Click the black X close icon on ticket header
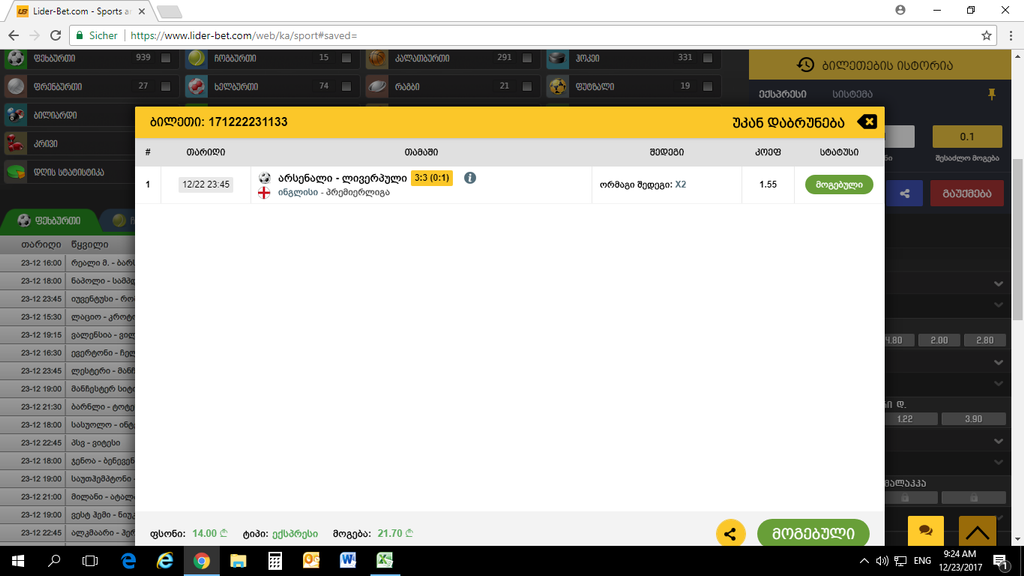Viewport: 1024px width, 576px height. (x=868, y=122)
